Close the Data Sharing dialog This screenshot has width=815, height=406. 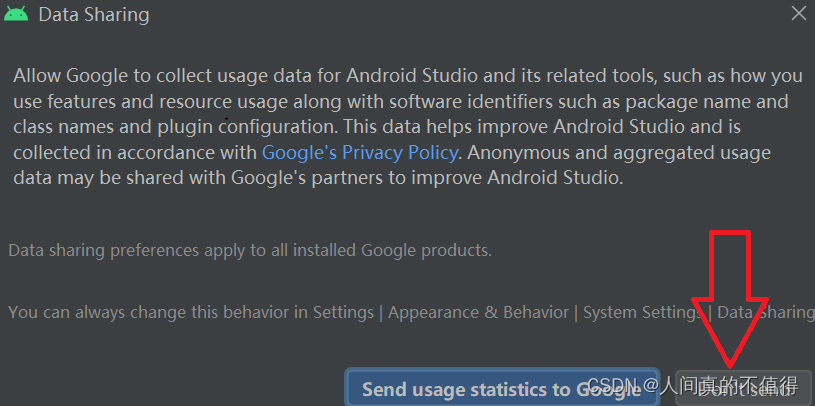[798, 14]
